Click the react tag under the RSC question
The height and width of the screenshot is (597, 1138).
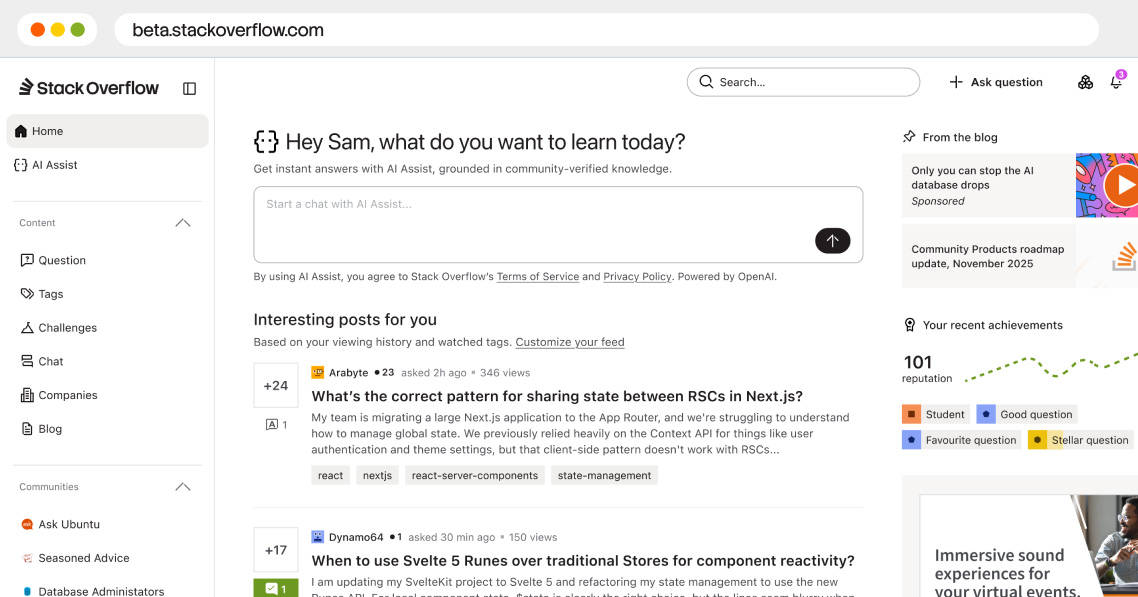330,475
